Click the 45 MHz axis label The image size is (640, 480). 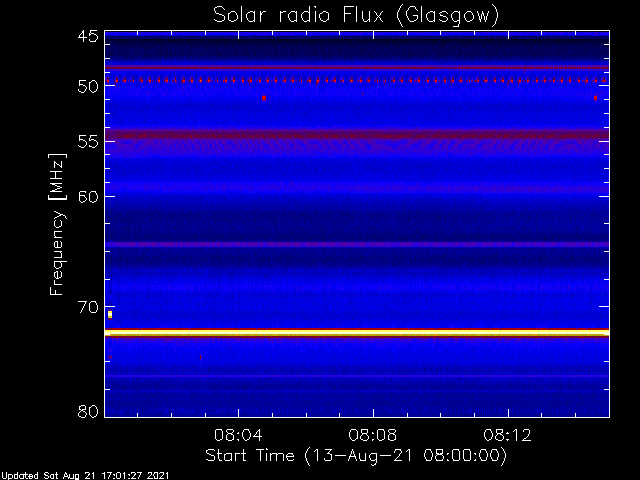click(x=88, y=37)
